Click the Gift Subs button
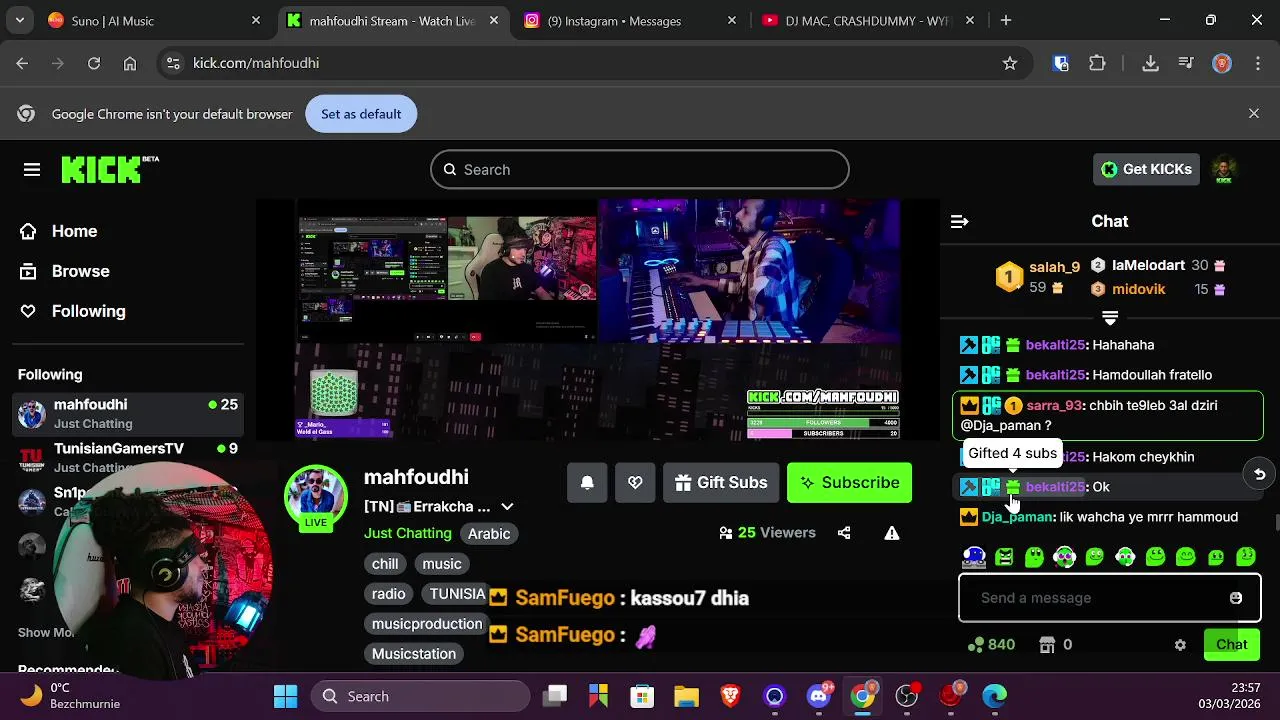The image size is (1280, 720). pyautogui.click(x=721, y=482)
